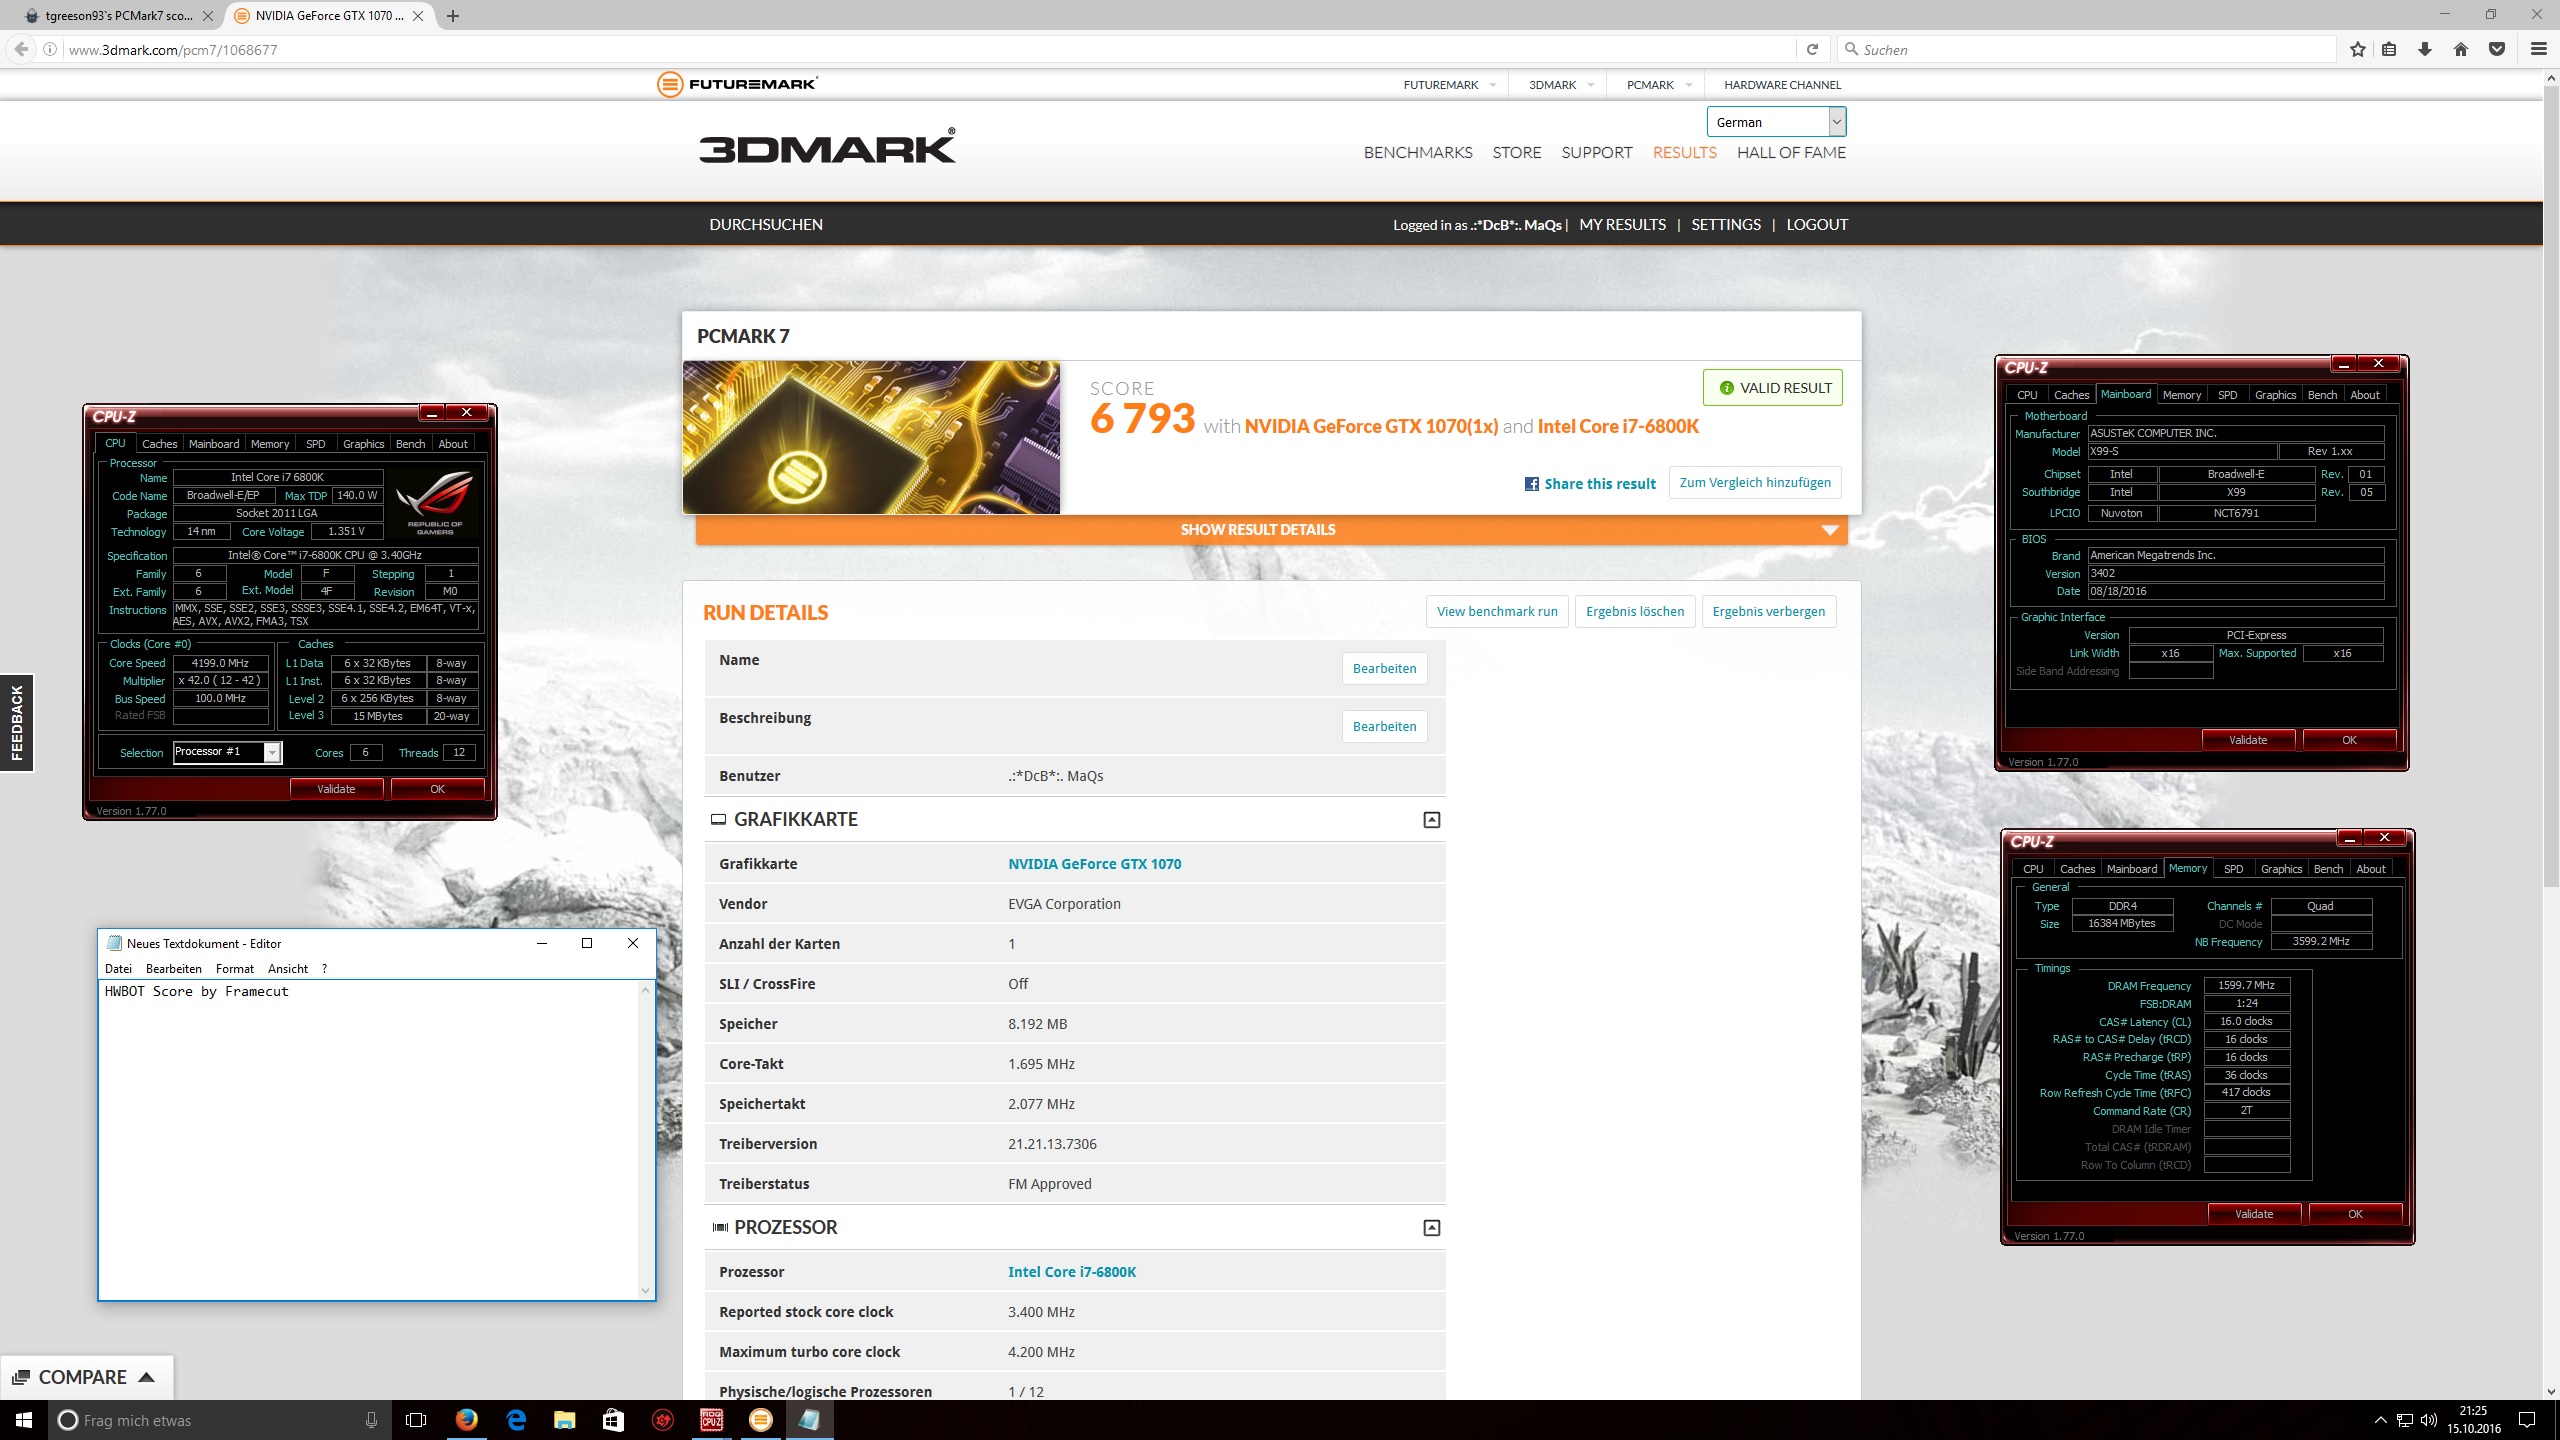Open a new browser tab with plus icon
This screenshot has height=1440, width=2560.
point(453,16)
